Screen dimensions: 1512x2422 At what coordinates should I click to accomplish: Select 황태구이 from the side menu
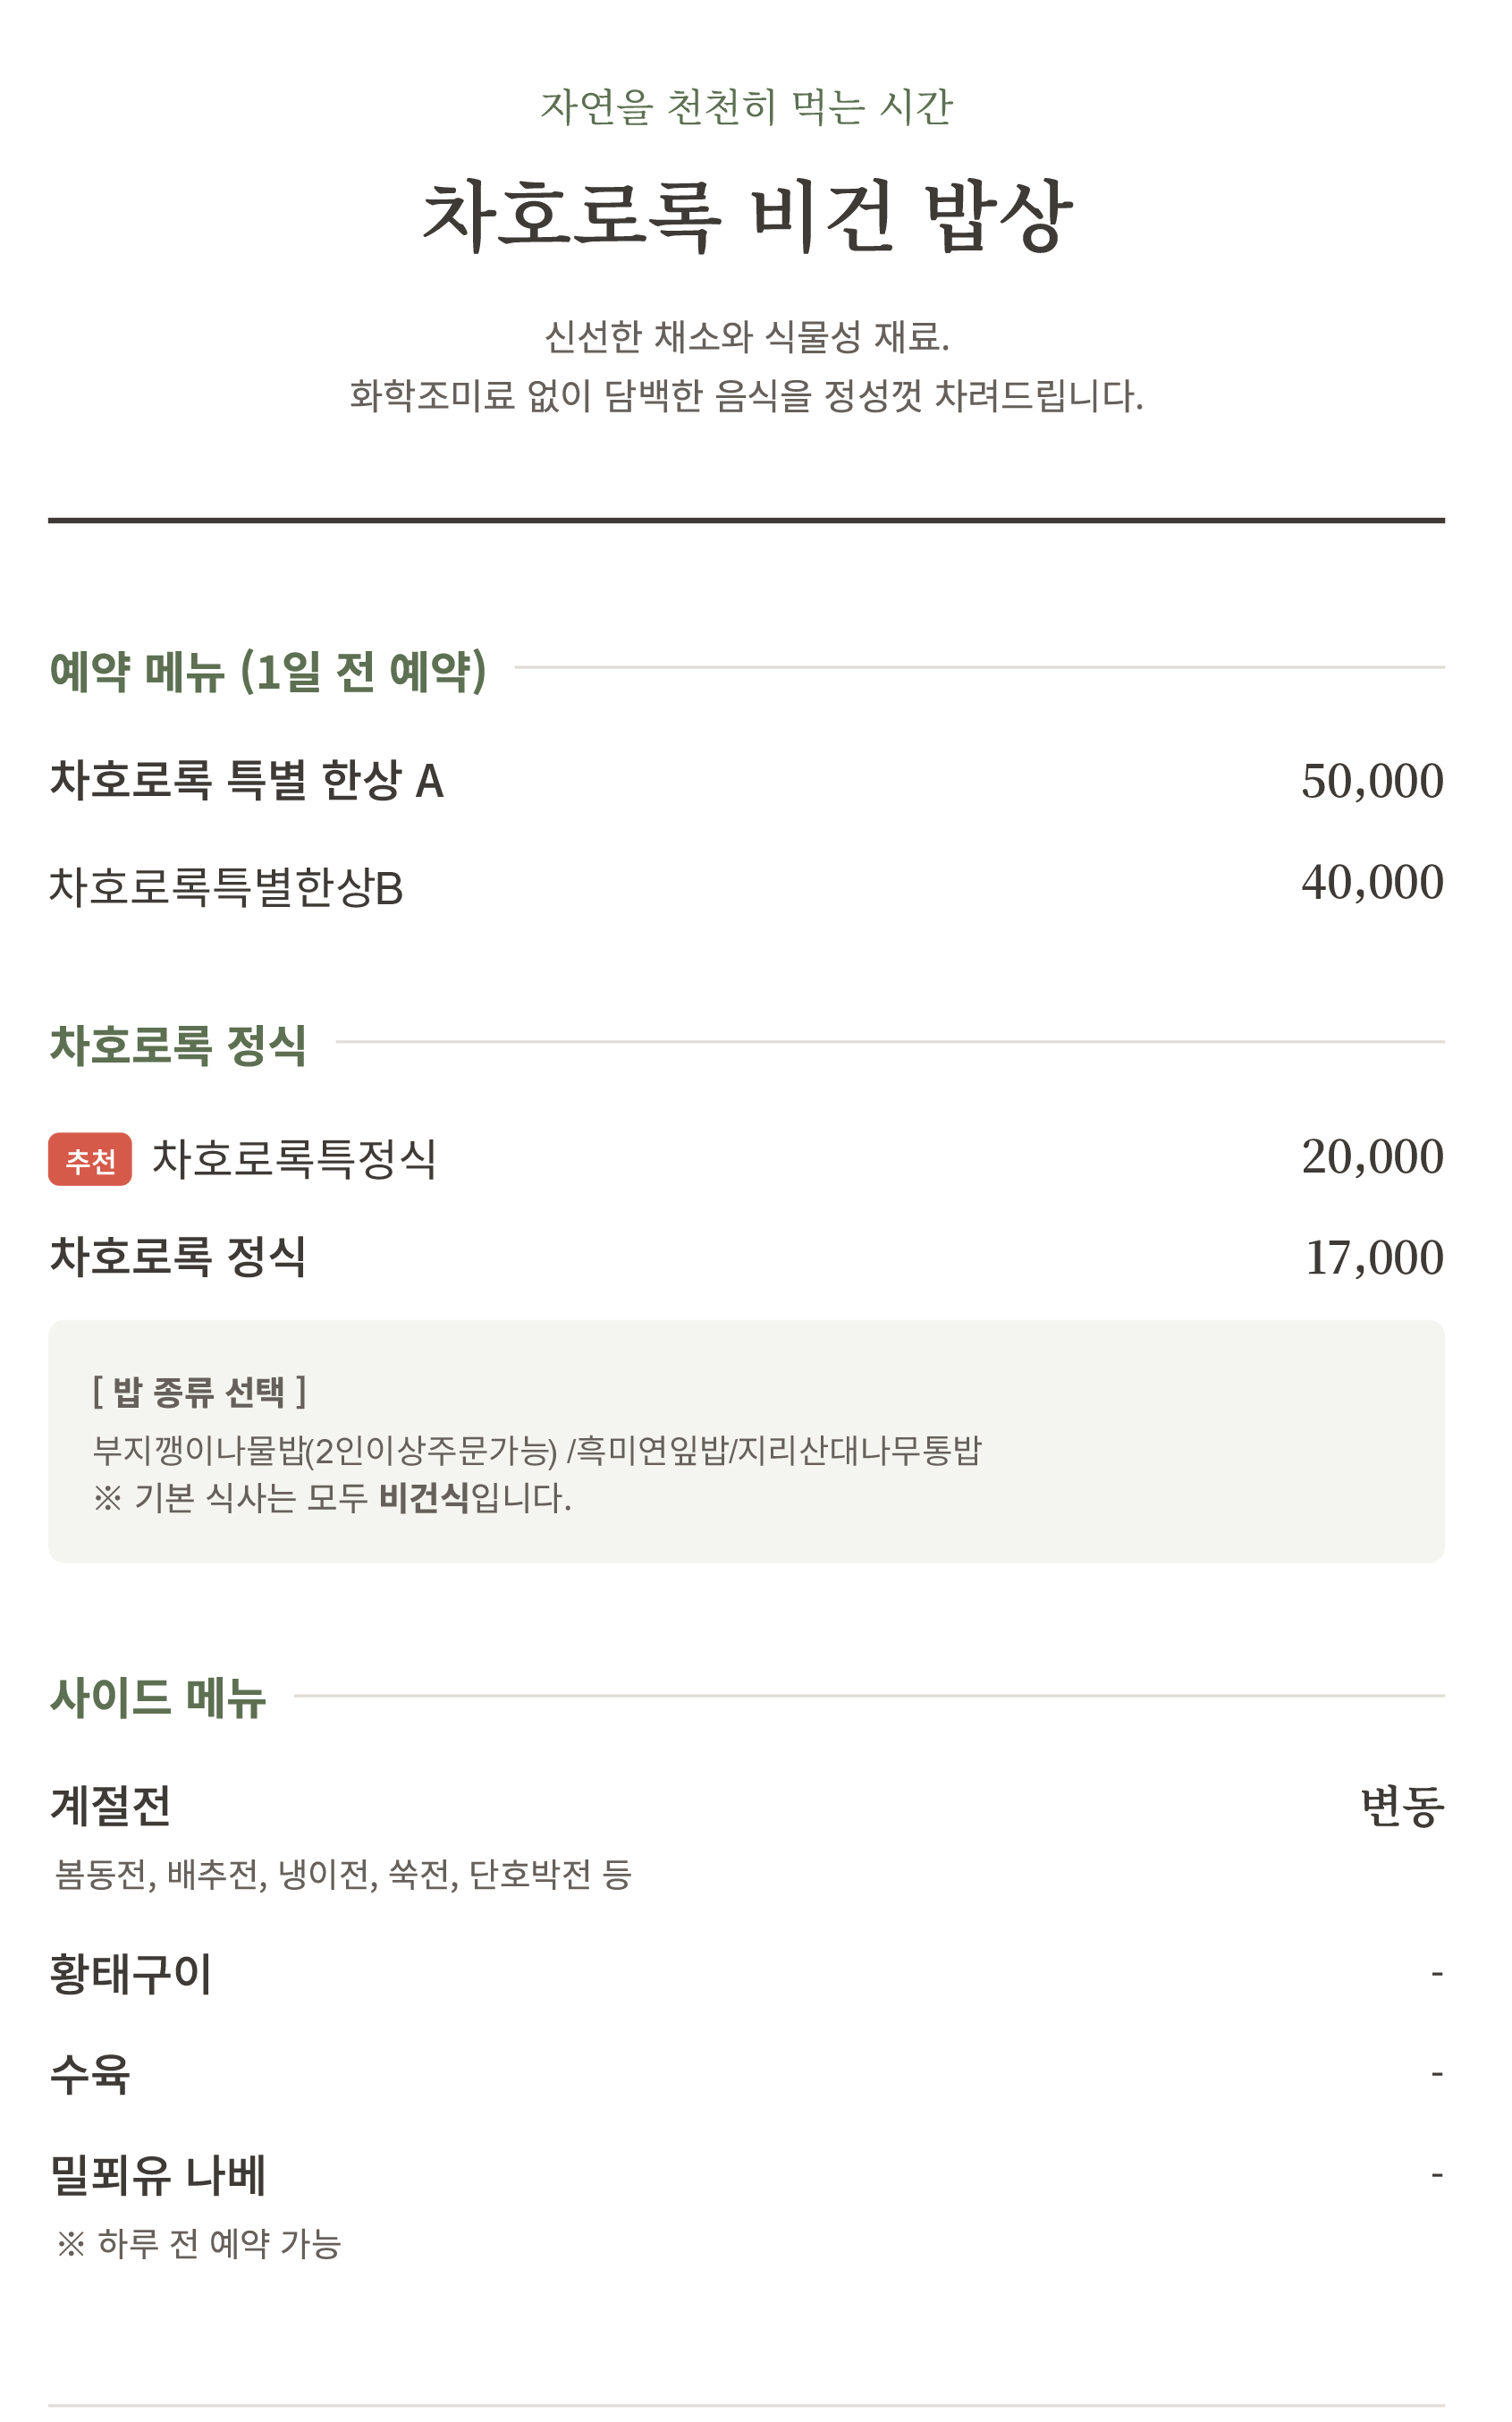pyautogui.click(x=131, y=1973)
